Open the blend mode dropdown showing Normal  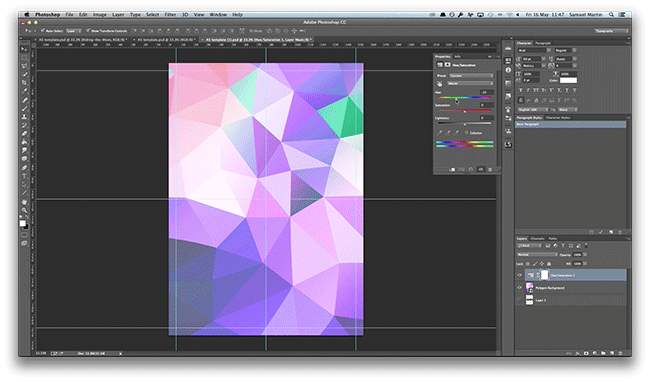click(x=536, y=254)
